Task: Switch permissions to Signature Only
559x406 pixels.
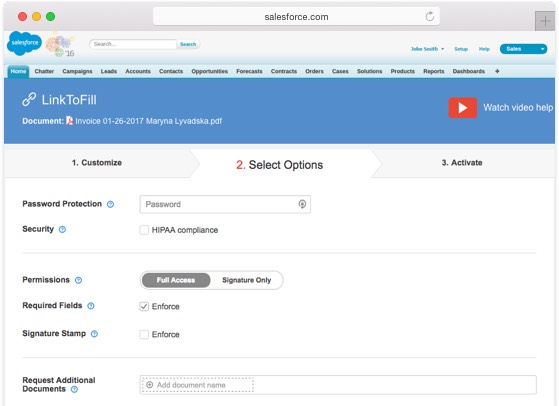Action: tap(246, 280)
